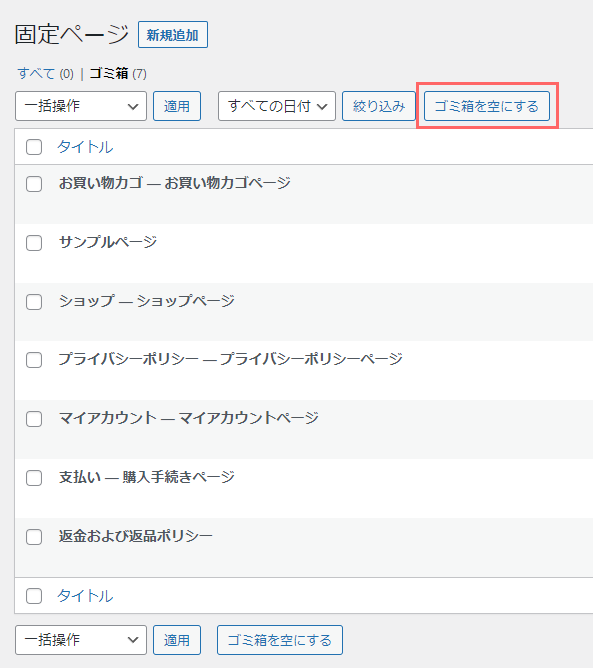593x668 pixels.
Task: Tick the 返金および返品ポリシー checkbox
Action: coord(34,537)
